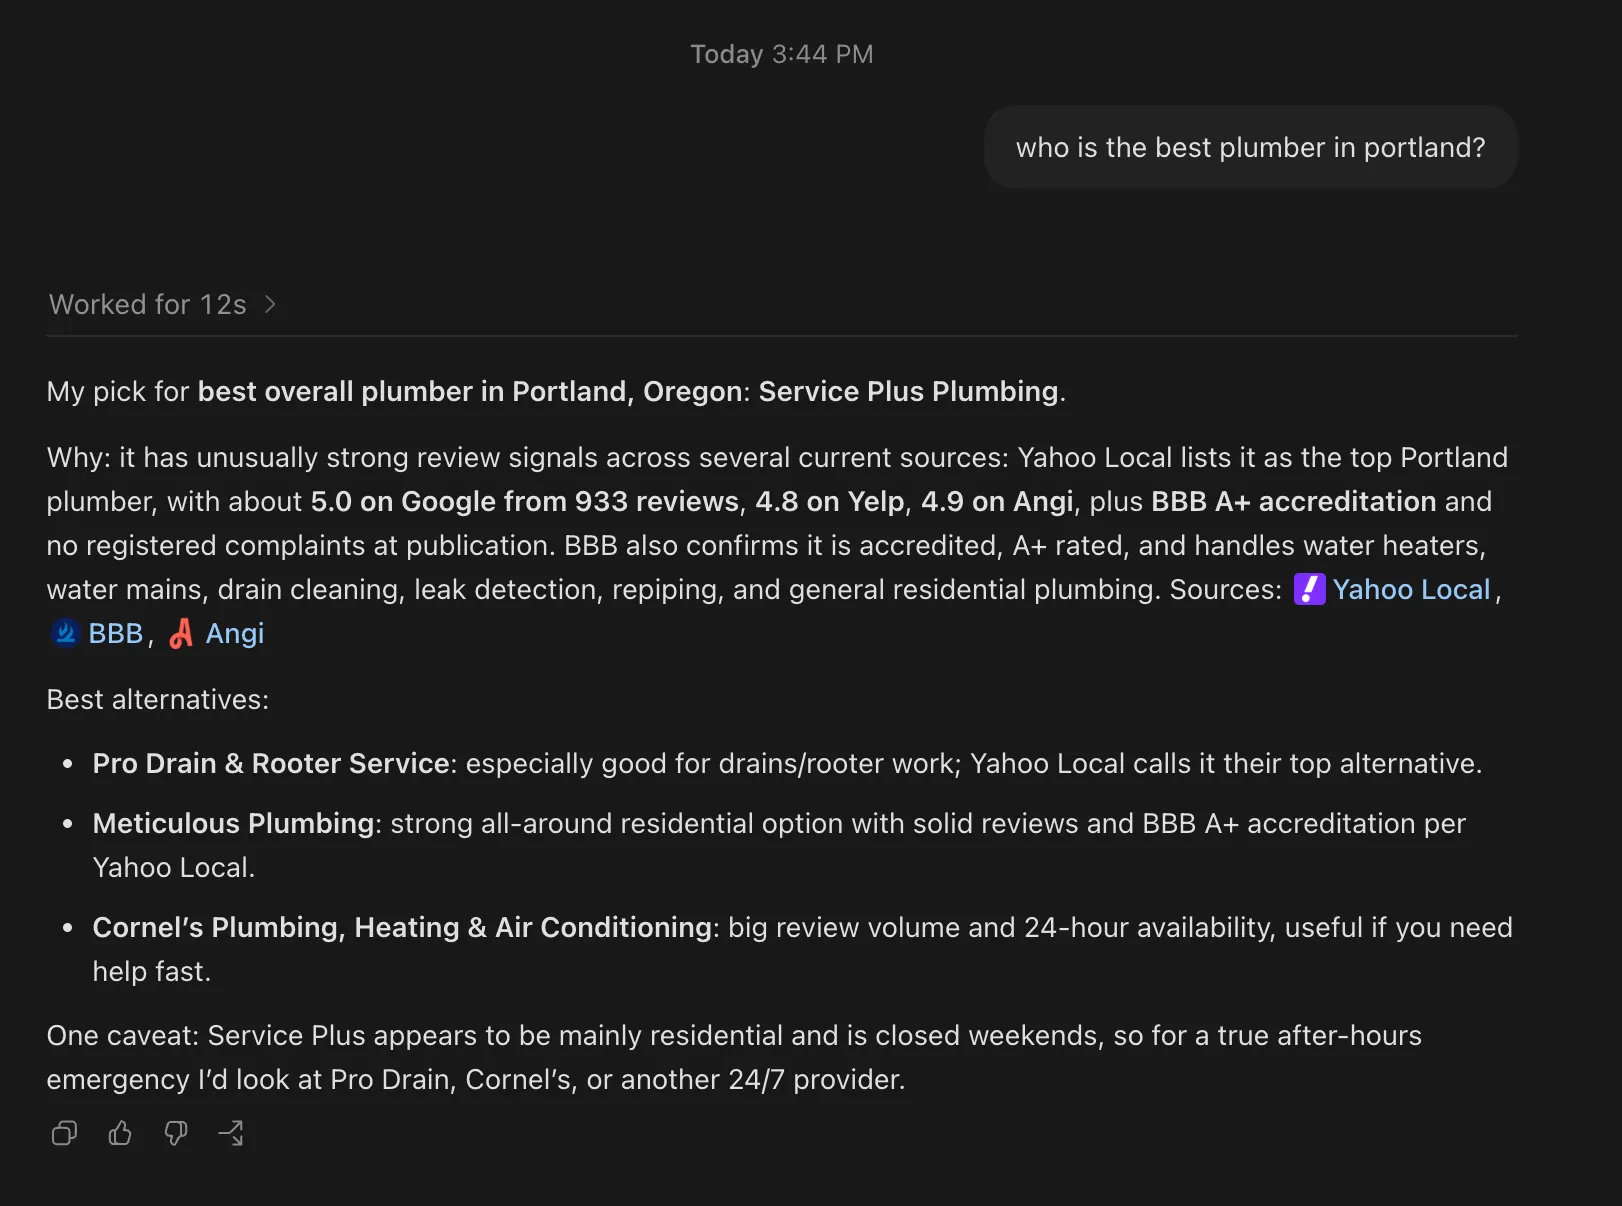The image size is (1622, 1206).
Task: Click the 'Best alternatives:' heading
Action: [x=158, y=699]
